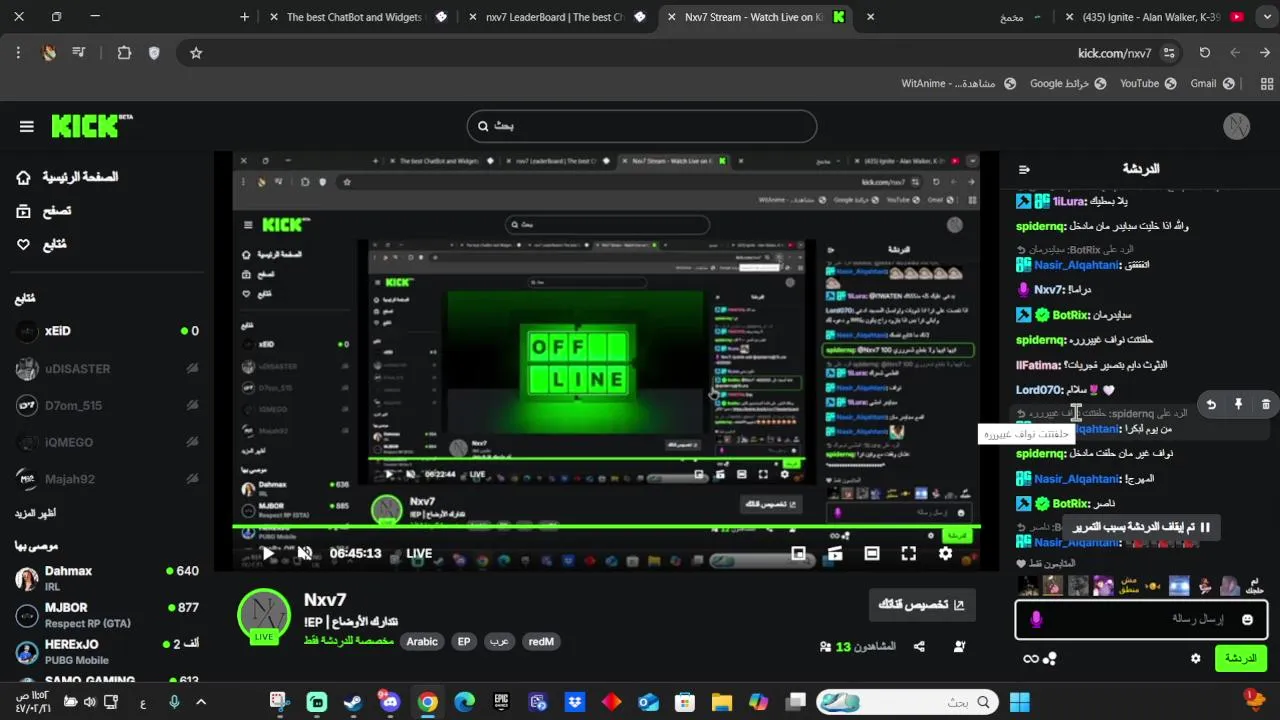Open the browse sidebar link
1280x720 pixels.
pyautogui.click(x=43, y=211)
